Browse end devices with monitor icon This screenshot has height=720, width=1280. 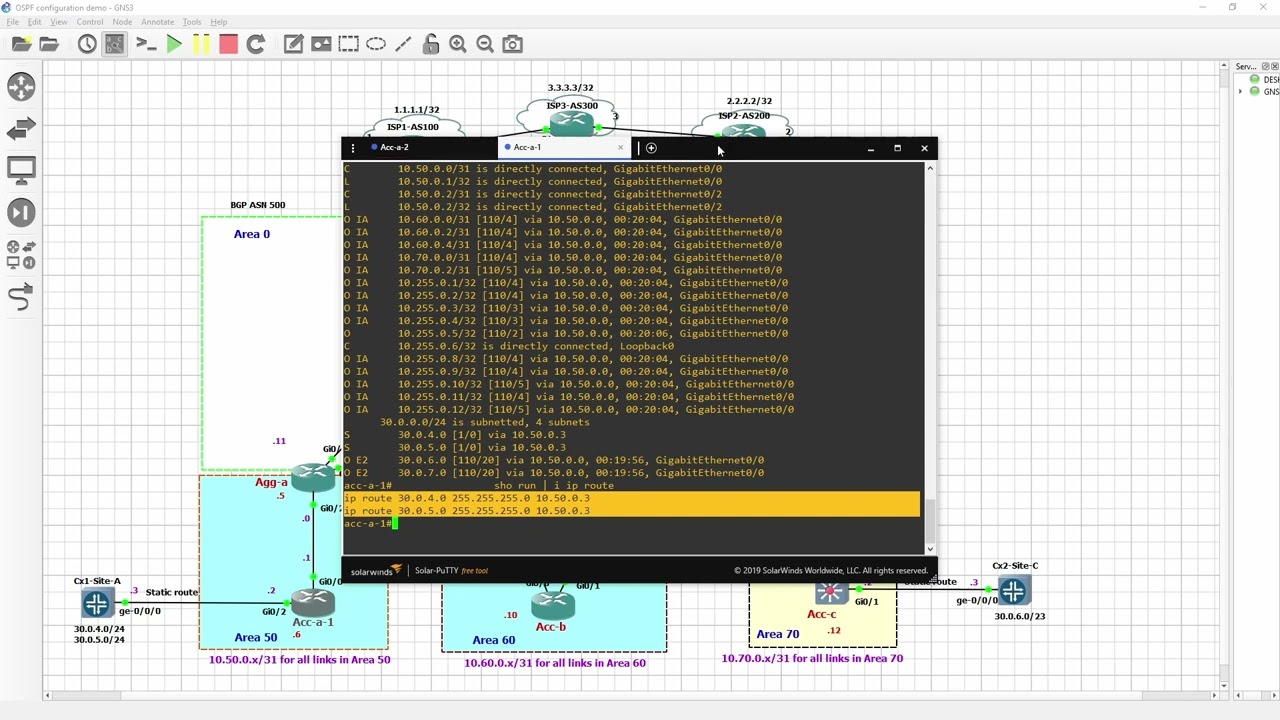point(21,171)
